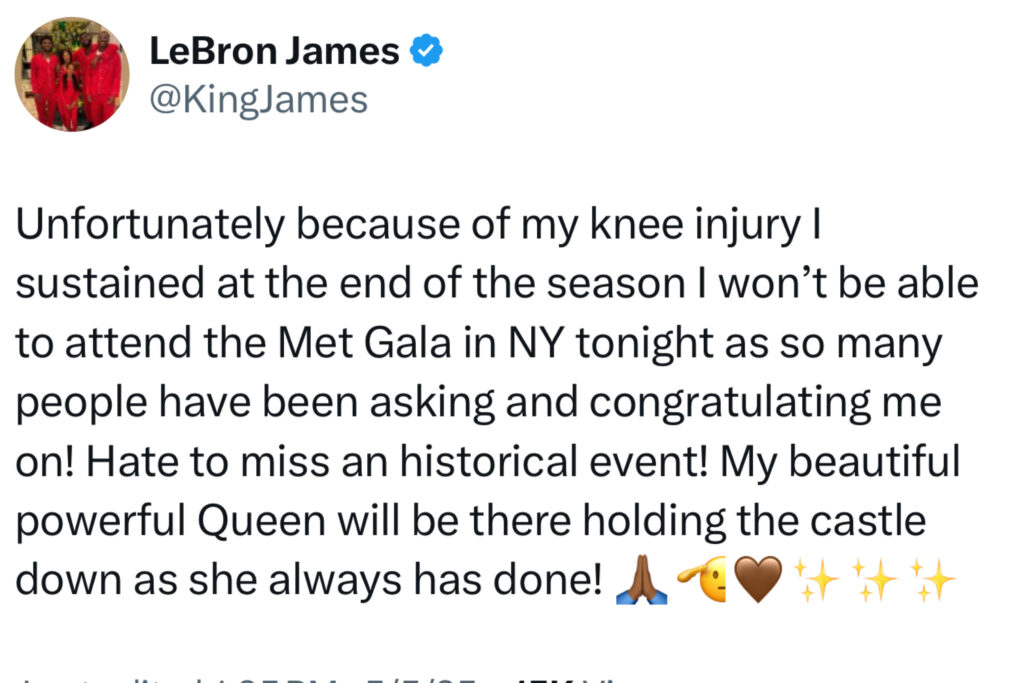
Task: Open LeBron James's profile picture
Action: coord(72,74)
